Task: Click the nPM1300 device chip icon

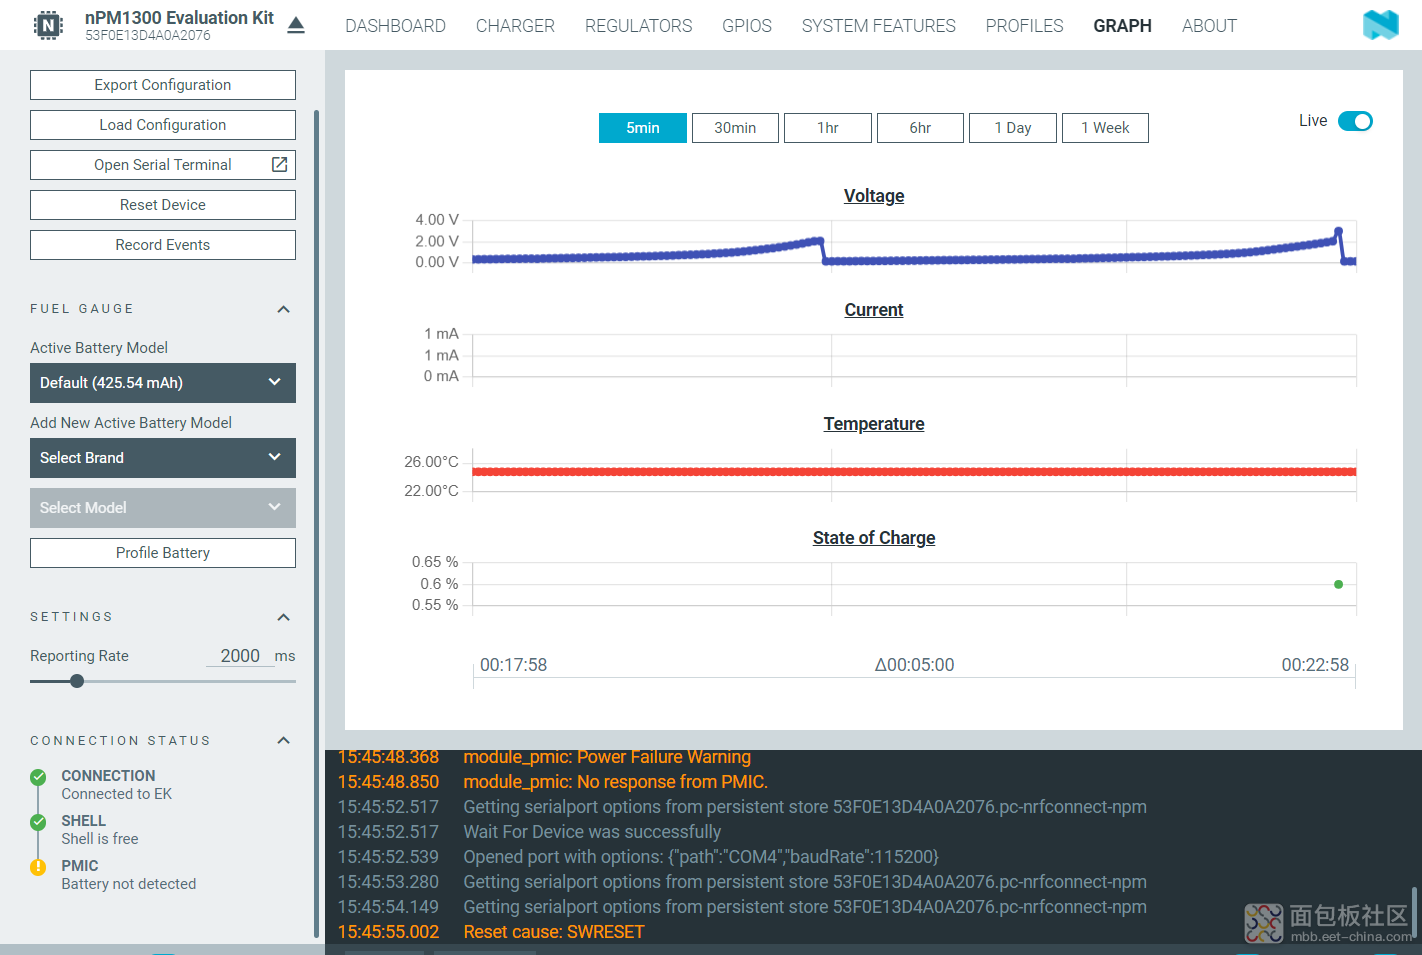Action: tap(48, 25)
